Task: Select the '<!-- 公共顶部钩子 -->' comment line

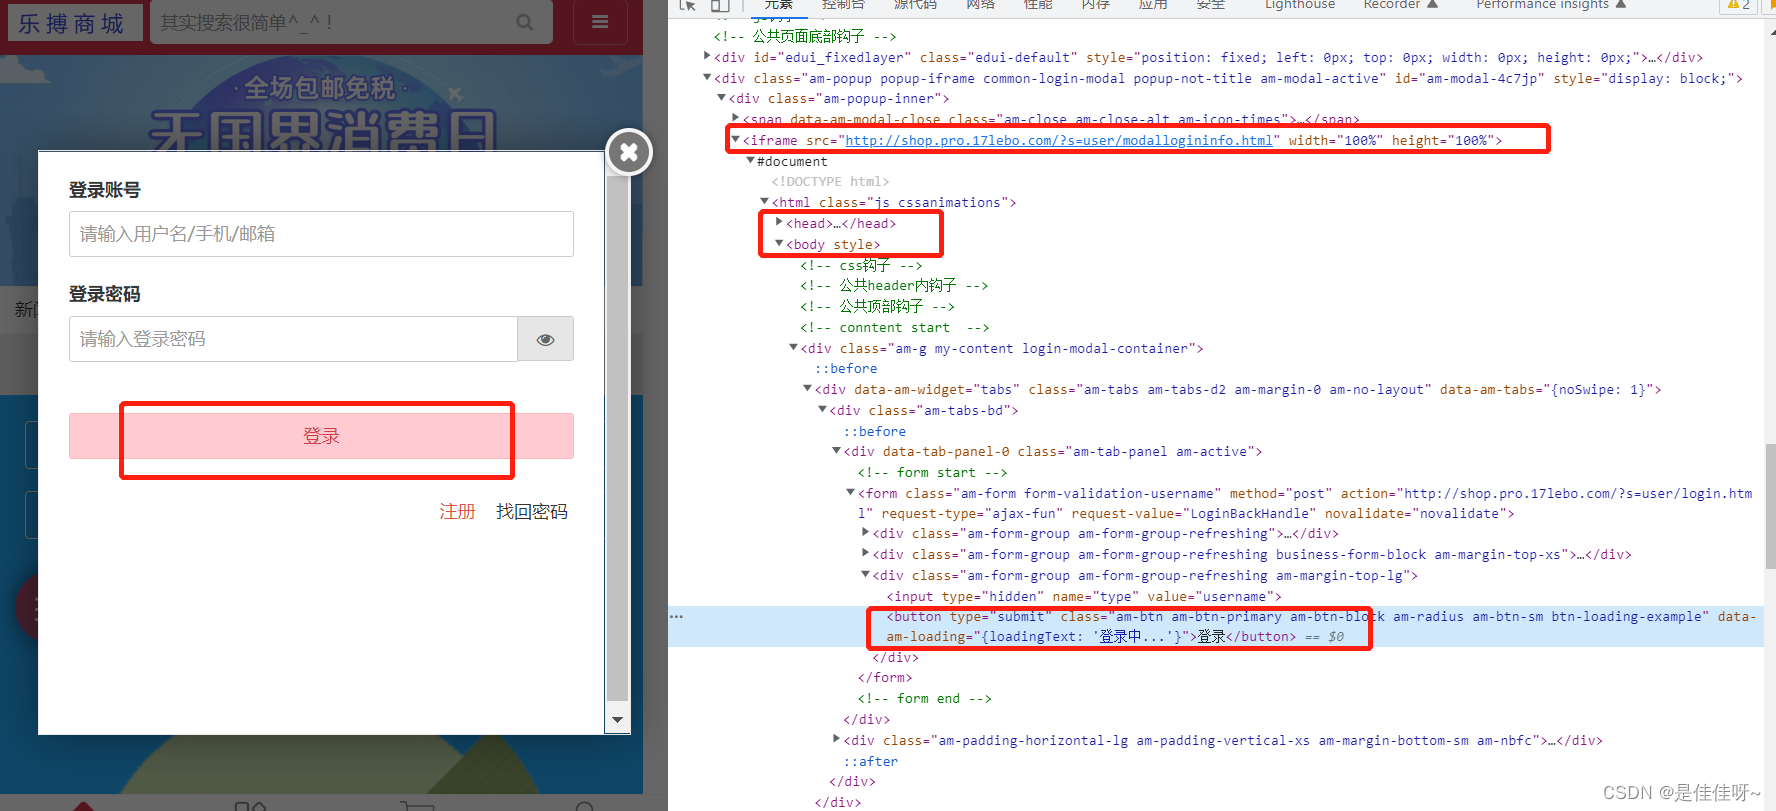Action: pos(877,306)
